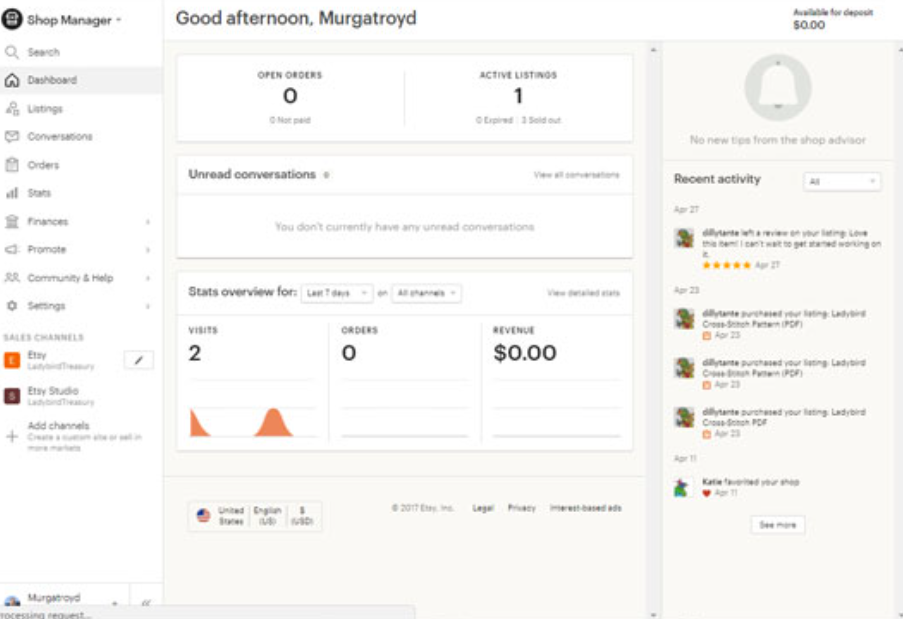The width and height of the screenshot is (903, 619).
Task: Click the View detailed stats link
Action: point(583,293)
